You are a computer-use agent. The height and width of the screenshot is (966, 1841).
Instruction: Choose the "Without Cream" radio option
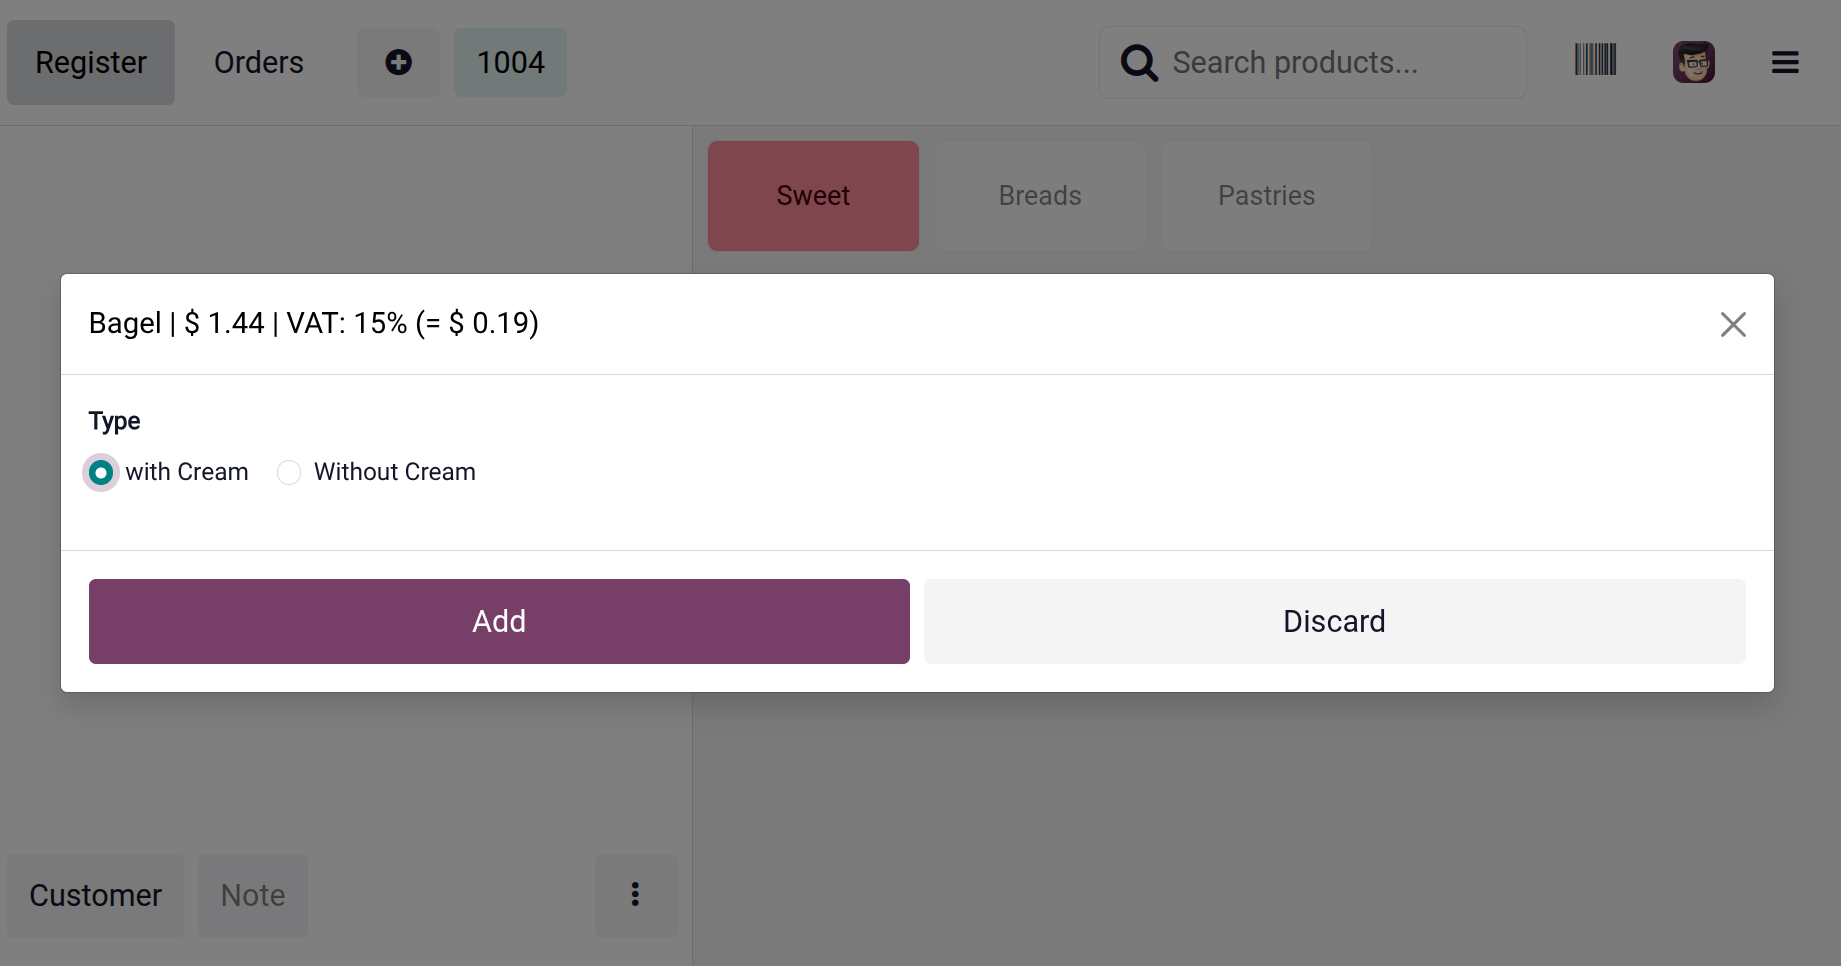click(289, 472)
